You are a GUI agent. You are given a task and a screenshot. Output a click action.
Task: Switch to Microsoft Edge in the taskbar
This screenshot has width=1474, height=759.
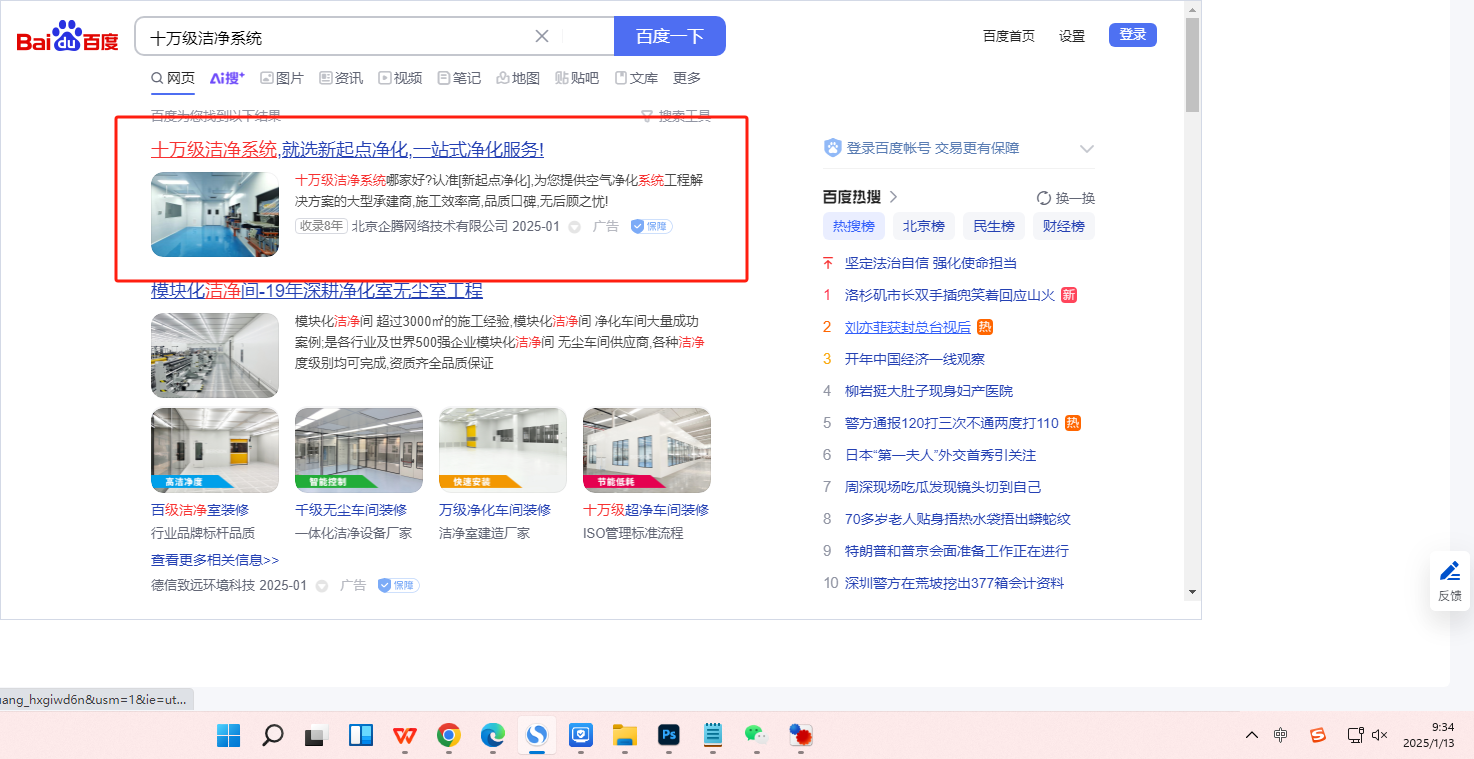pyautogui.click(x=493, y=736)
